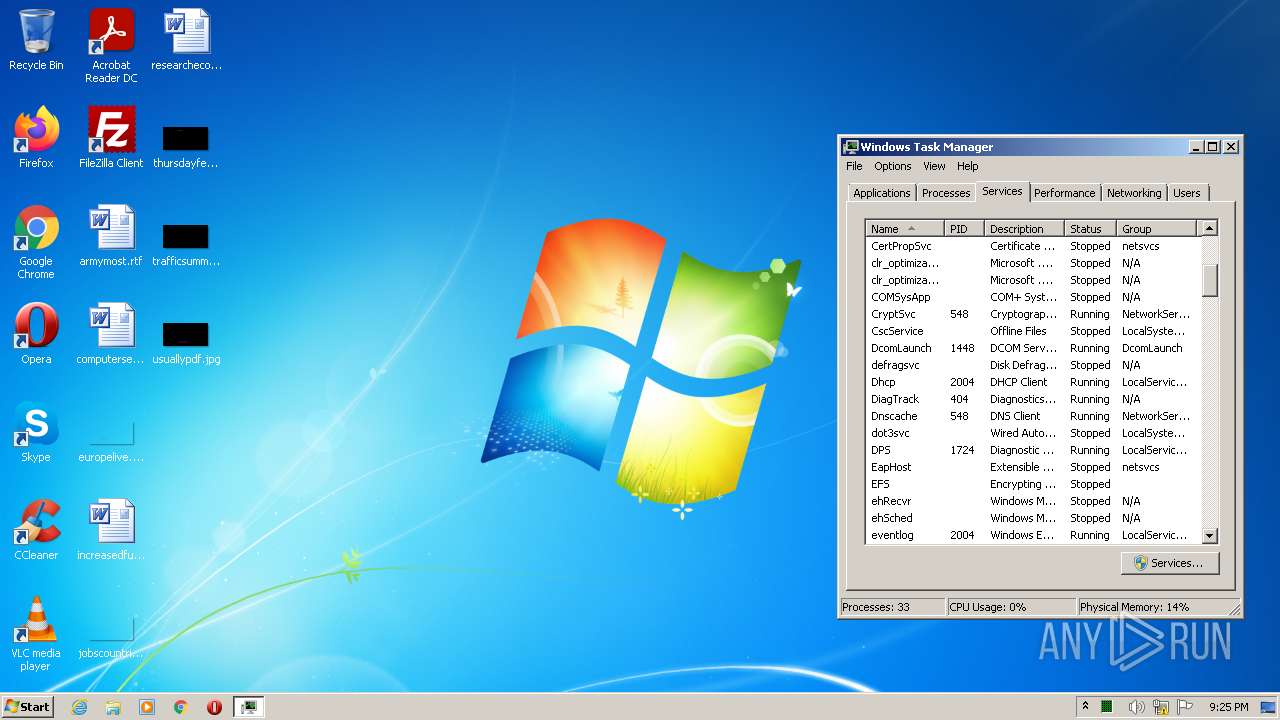Open Windows Media Player taskbar icon
This screenshot has width=1280, height=720.
(x=147, y=707)
